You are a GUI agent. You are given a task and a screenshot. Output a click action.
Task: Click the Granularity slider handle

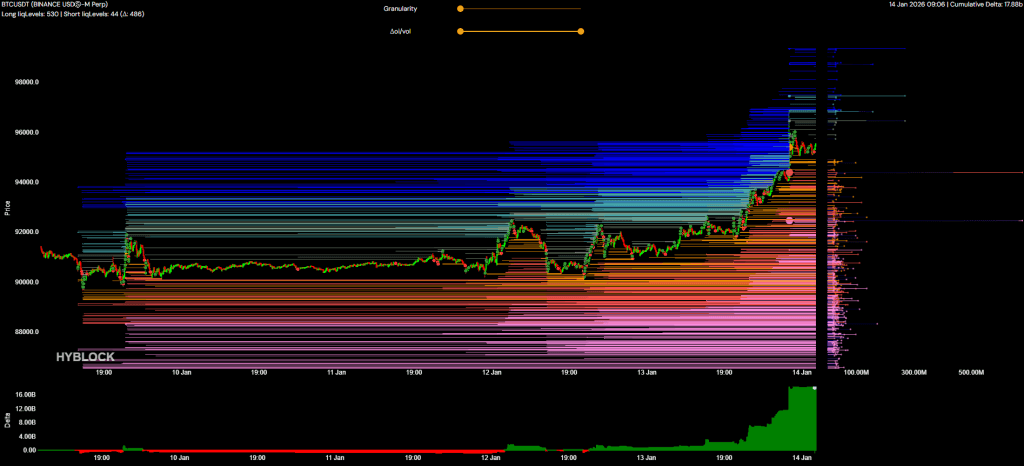[460, 8]
